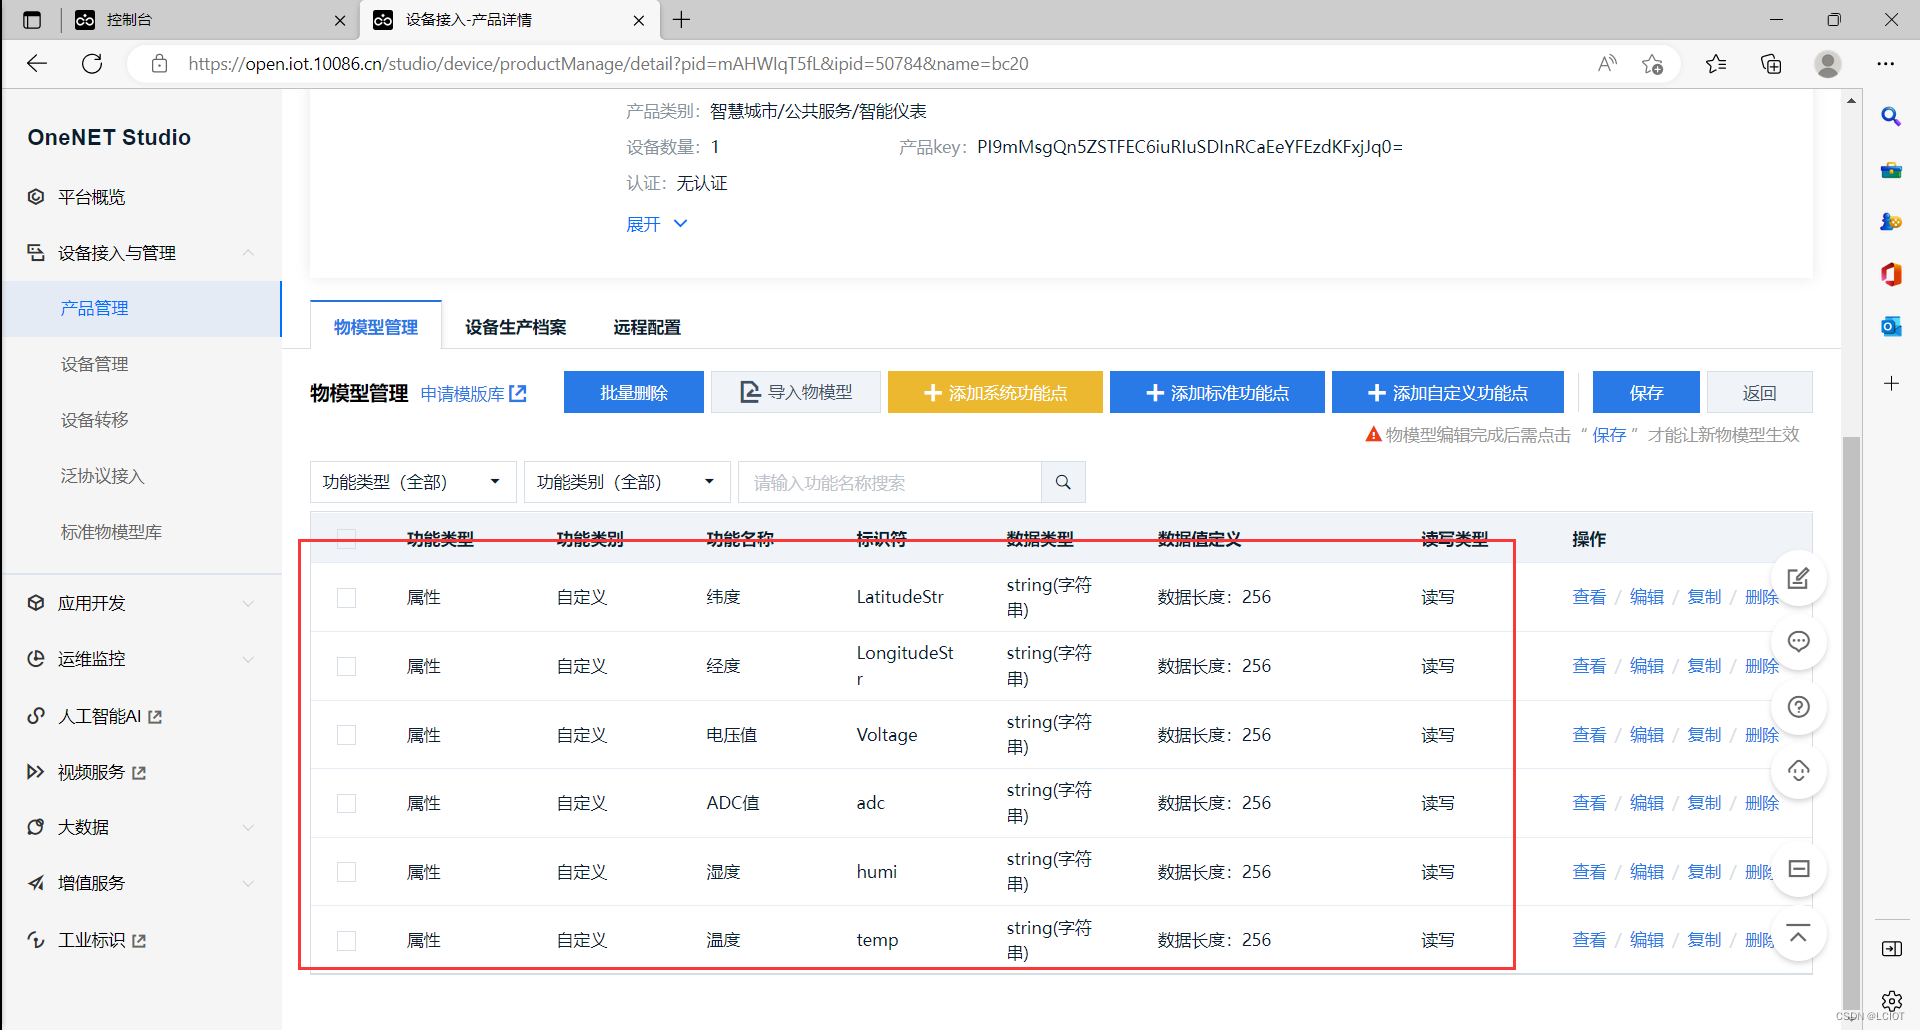Image resolution: width=1920 pixels, height=1030 pixels.
Task: Click 添加自定义功能点 button
Action: (x=1447, y=393)
